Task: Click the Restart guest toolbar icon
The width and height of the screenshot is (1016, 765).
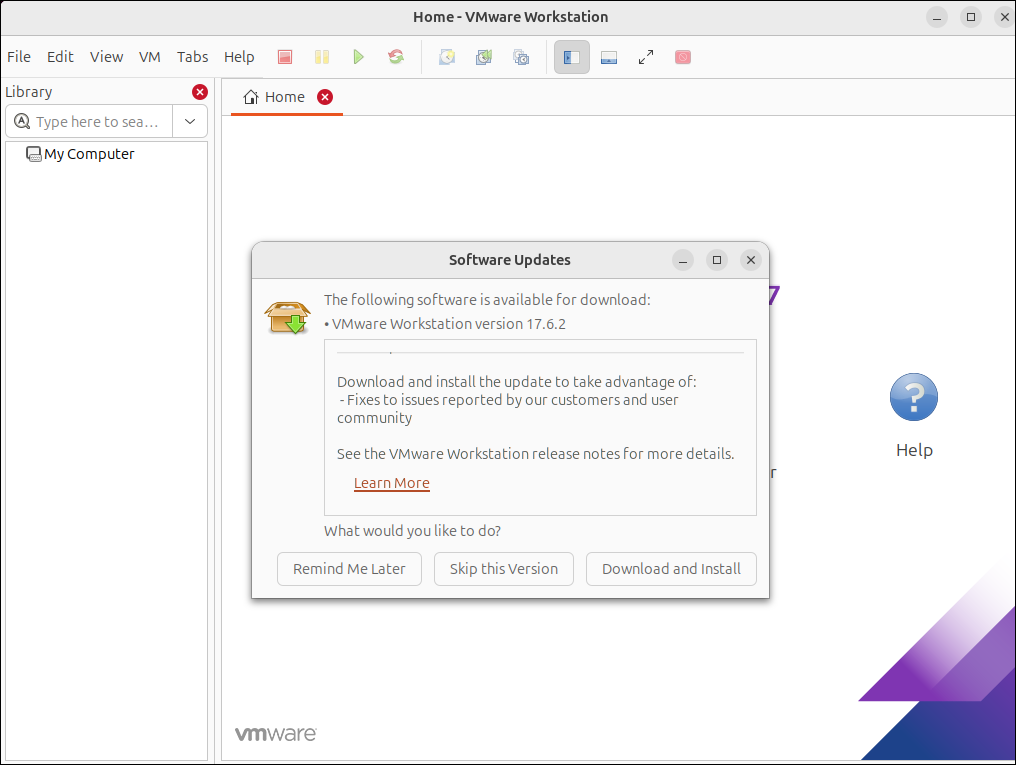Action: pyautogui.click(x=396, y=57)
